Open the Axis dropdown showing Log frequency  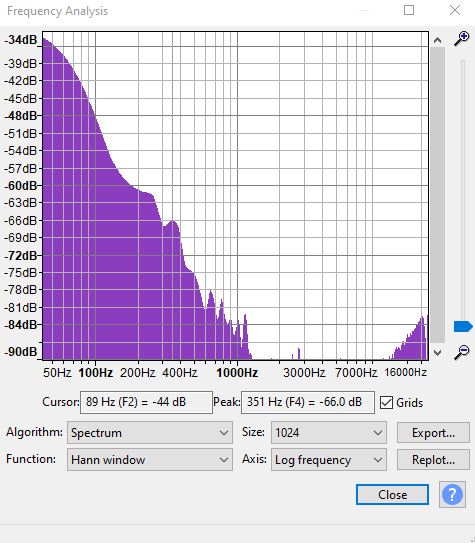tap(329, 460)
